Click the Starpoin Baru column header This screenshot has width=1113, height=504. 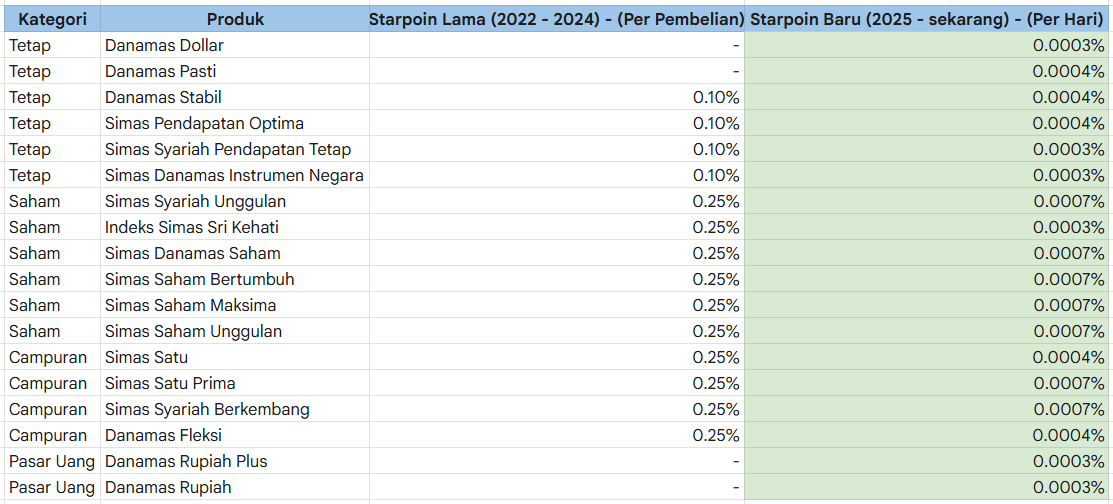point(928,19)
